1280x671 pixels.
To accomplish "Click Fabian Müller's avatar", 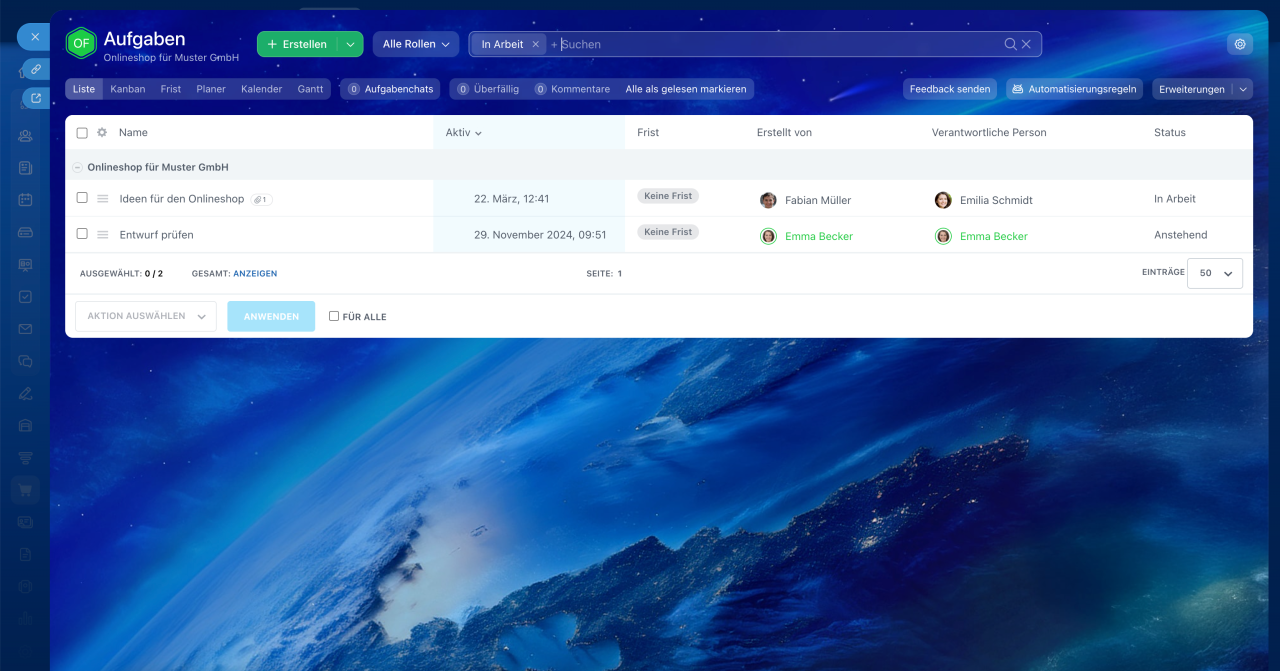I will 768,200.
